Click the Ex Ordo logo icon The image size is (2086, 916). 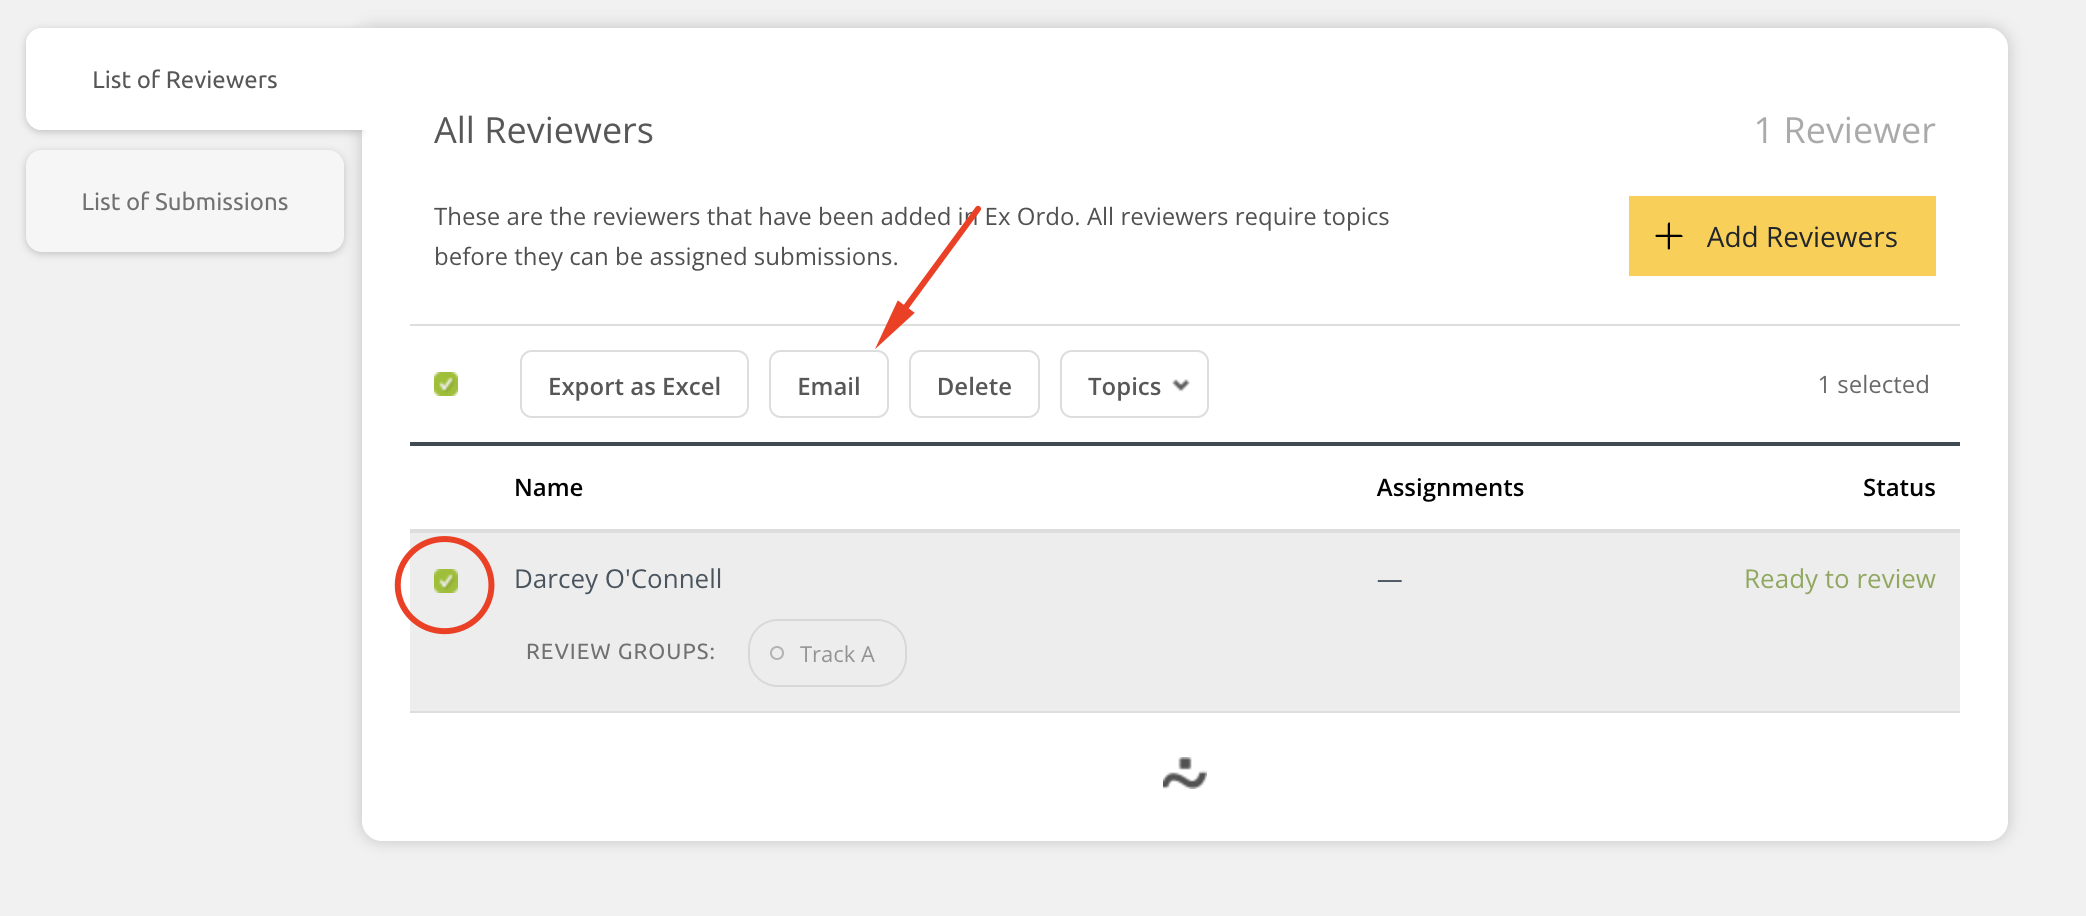point(1184,774)
